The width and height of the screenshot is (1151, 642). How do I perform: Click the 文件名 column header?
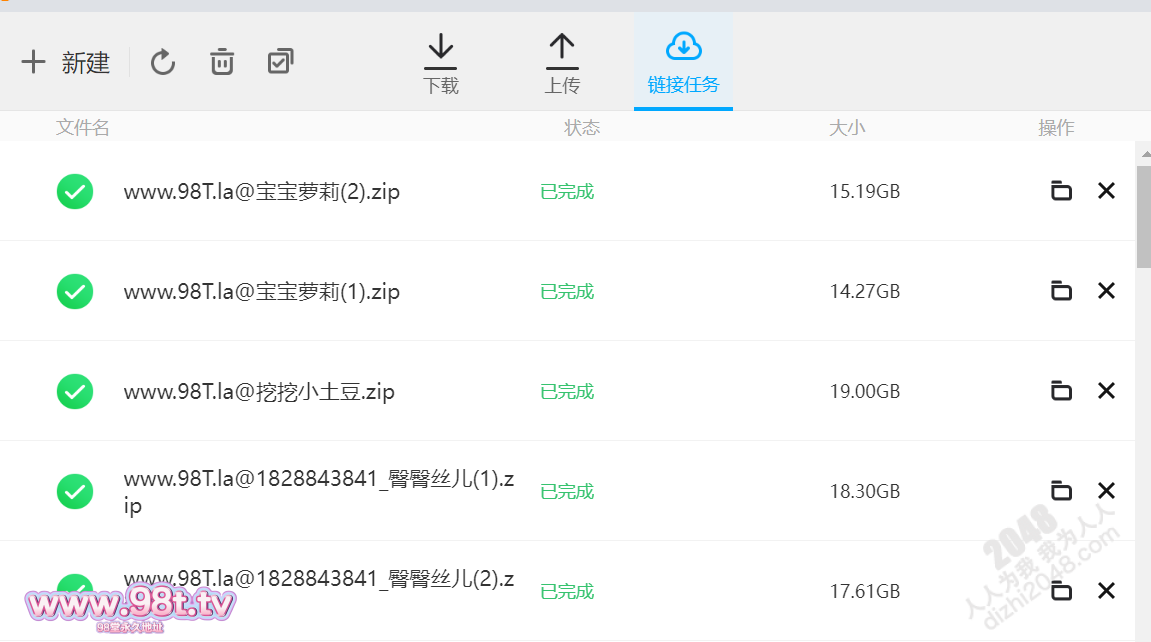pos(83,128)
